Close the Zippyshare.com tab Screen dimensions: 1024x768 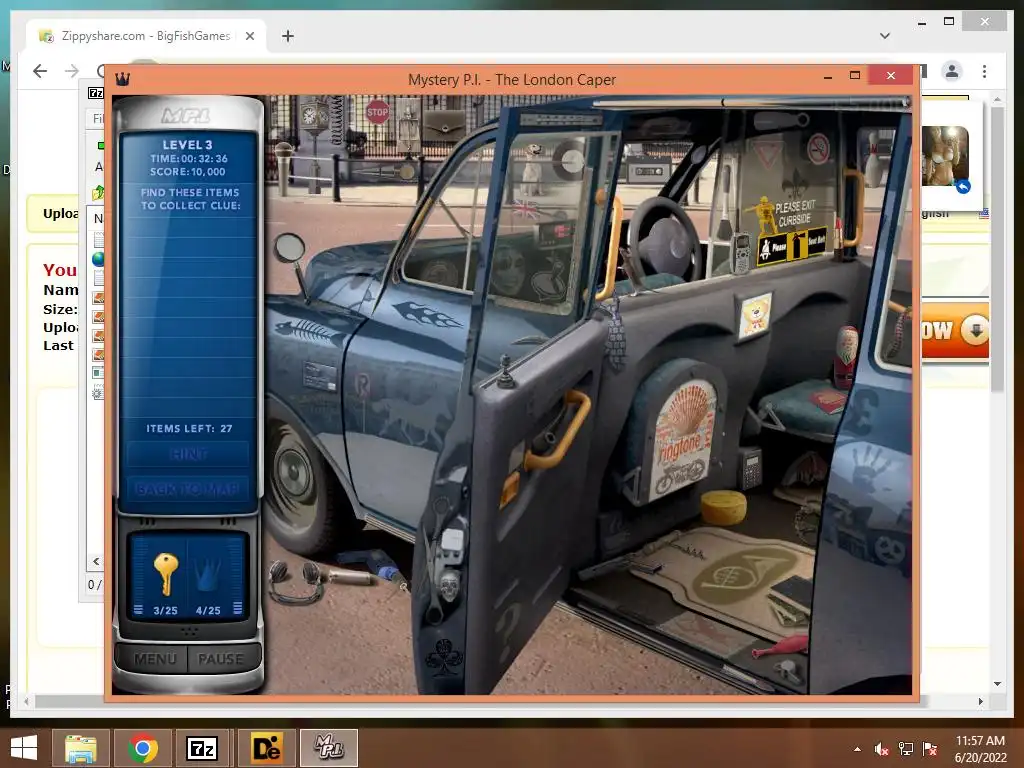[250, 36]
